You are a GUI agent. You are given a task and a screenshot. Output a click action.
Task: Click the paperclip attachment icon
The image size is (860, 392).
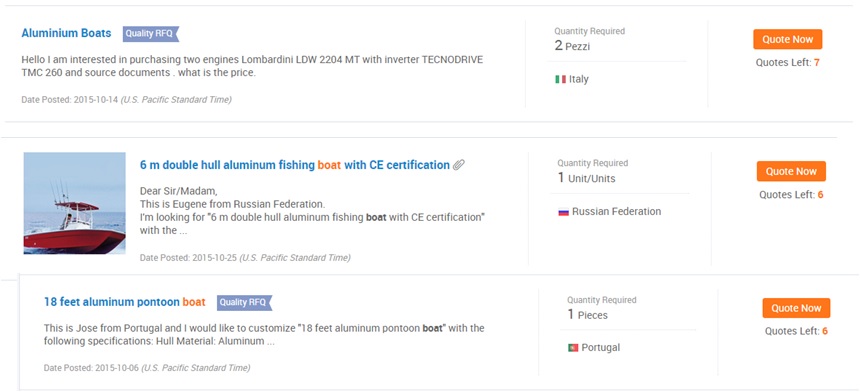pos(459,164)
